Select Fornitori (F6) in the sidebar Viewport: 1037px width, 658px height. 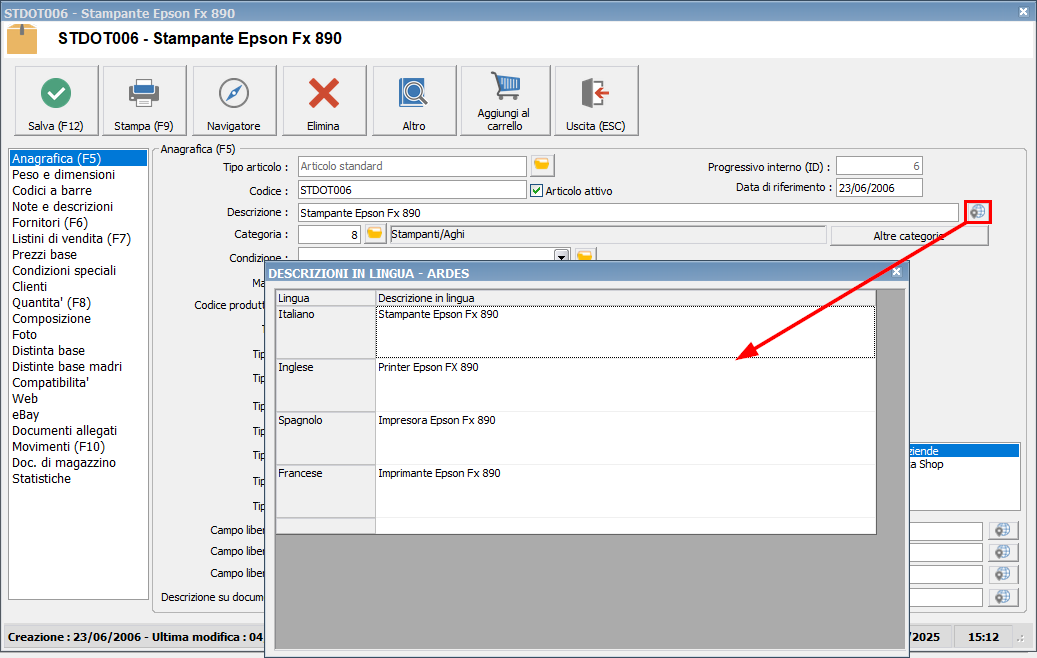click(x=49, y=222)
